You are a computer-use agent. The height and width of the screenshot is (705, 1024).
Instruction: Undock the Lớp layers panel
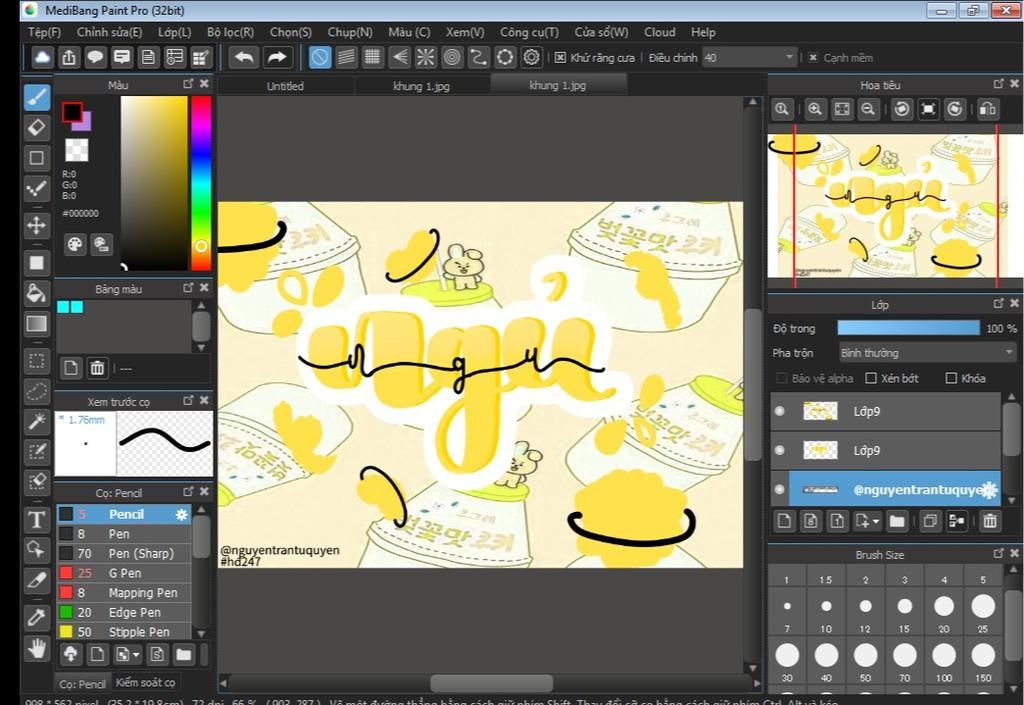coord(999,304)
